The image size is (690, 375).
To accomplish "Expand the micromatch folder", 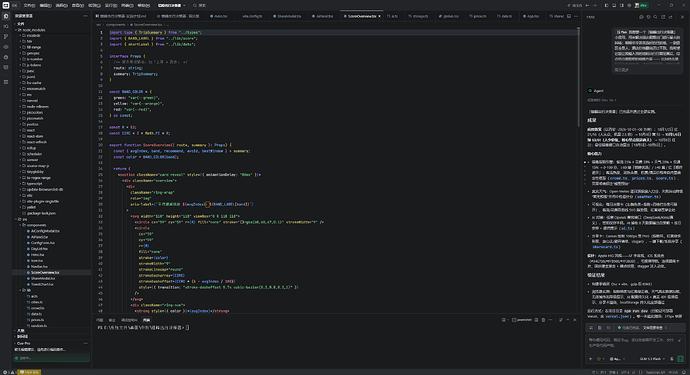I will 35,88.
